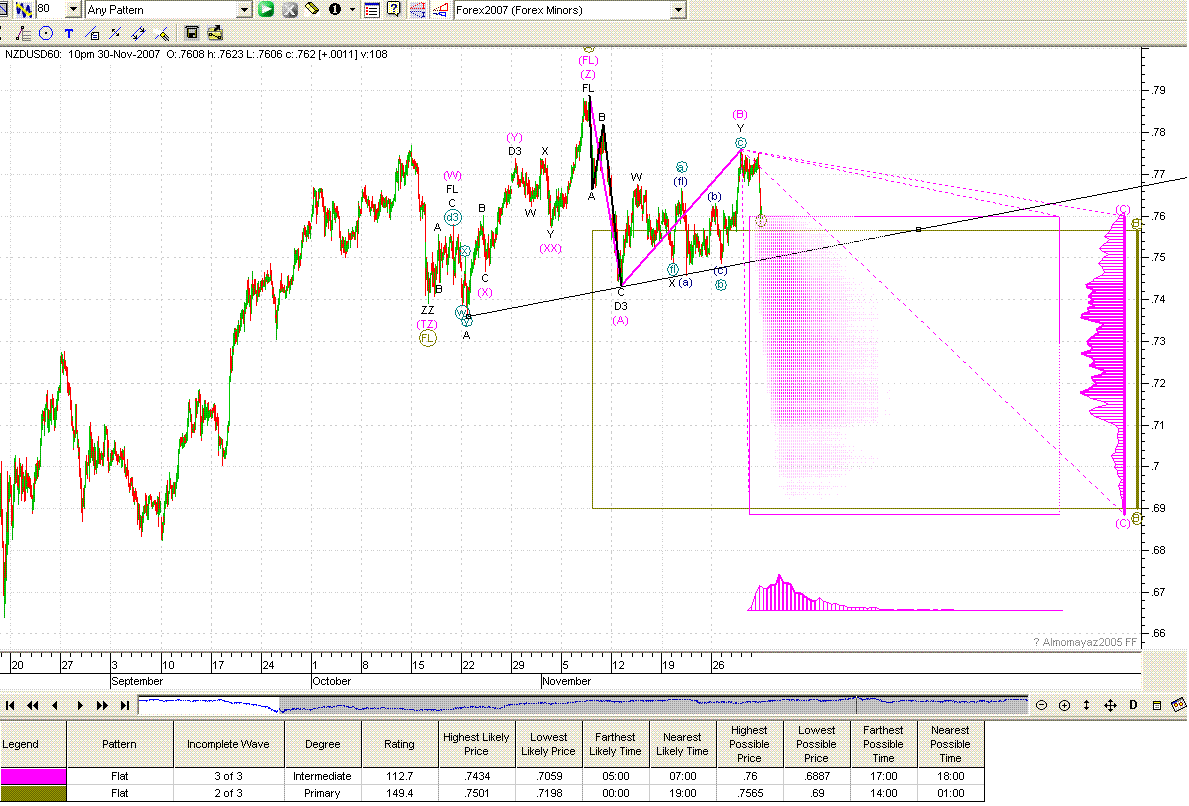Click the dotted wave projection icon

pyautogui.click(x=417, y=10)
